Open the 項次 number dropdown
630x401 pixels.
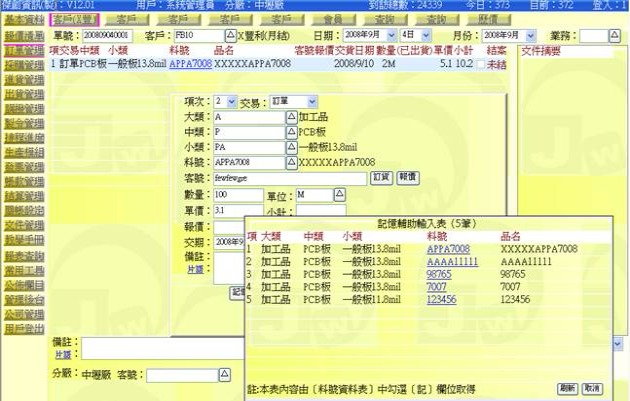point(232,102)
